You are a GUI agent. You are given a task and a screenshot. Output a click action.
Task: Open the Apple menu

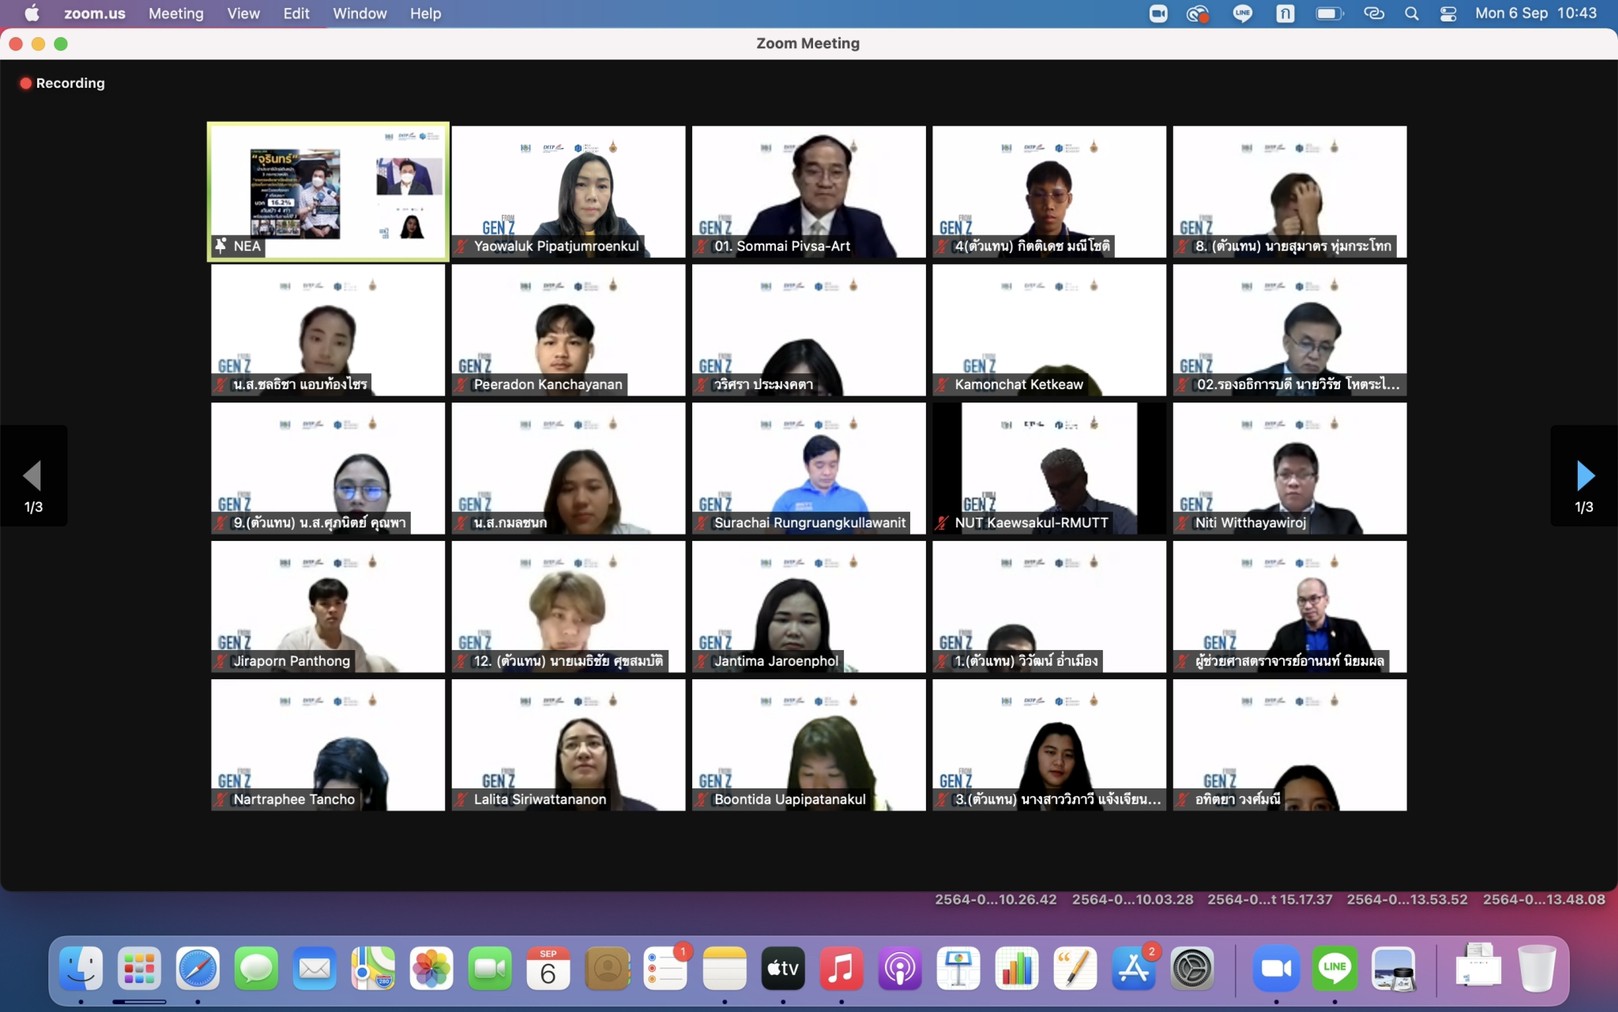pyautogui.click(x=32, y=14)
